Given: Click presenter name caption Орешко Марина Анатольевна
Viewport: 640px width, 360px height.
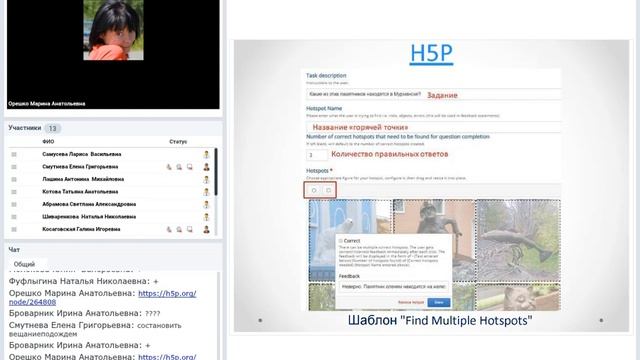Looking at the screenshot, I should tap(47, 104).
